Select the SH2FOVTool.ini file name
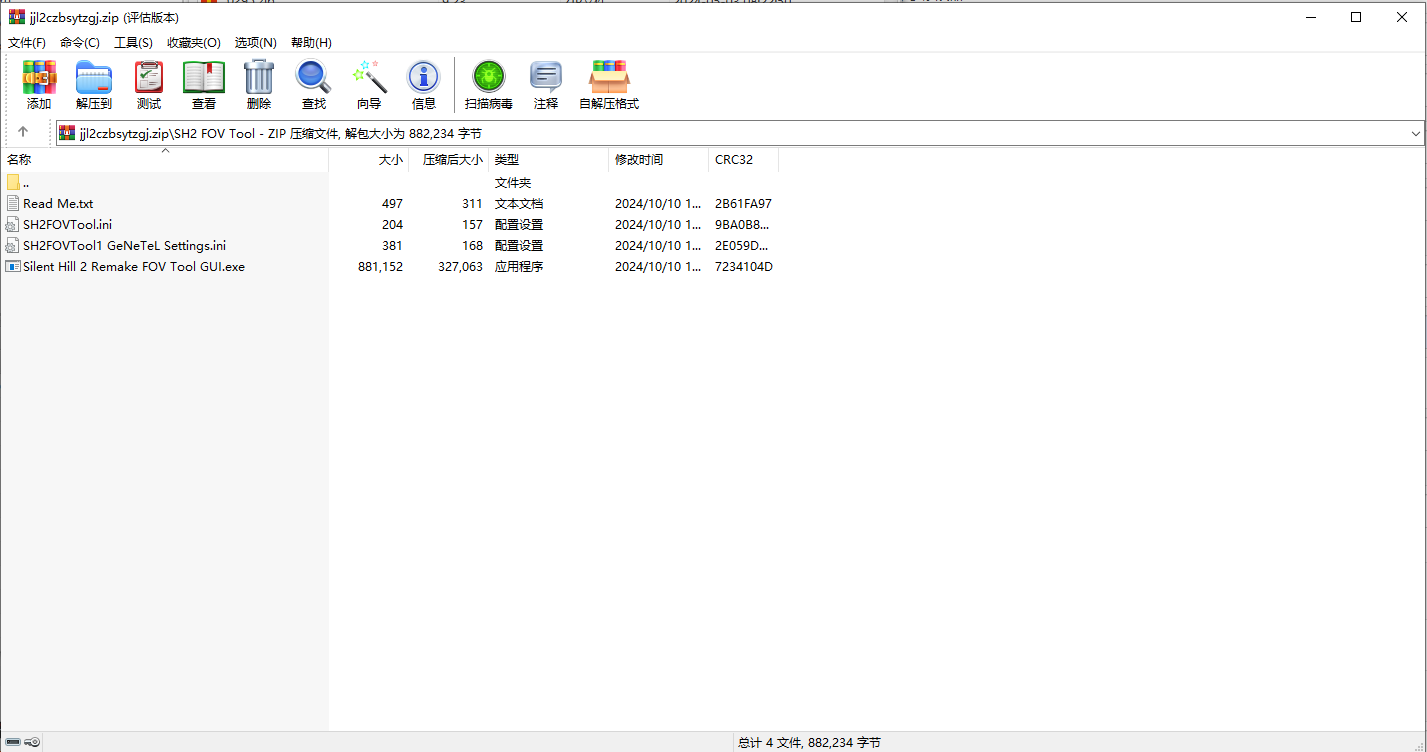The width and height of the screenshot is (1427, 752). coord(68,224)
